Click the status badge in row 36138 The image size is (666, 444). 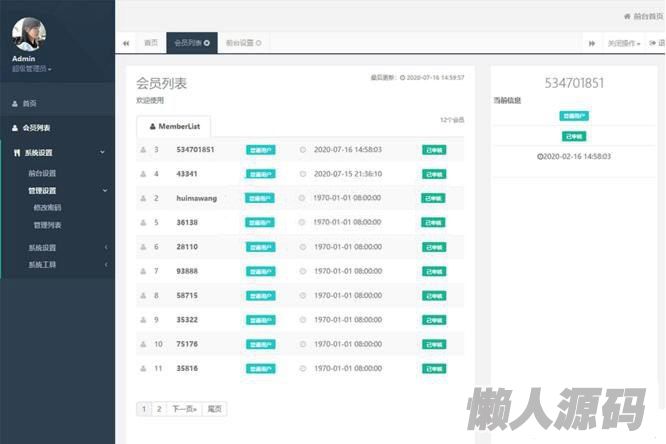coord(433,222)
